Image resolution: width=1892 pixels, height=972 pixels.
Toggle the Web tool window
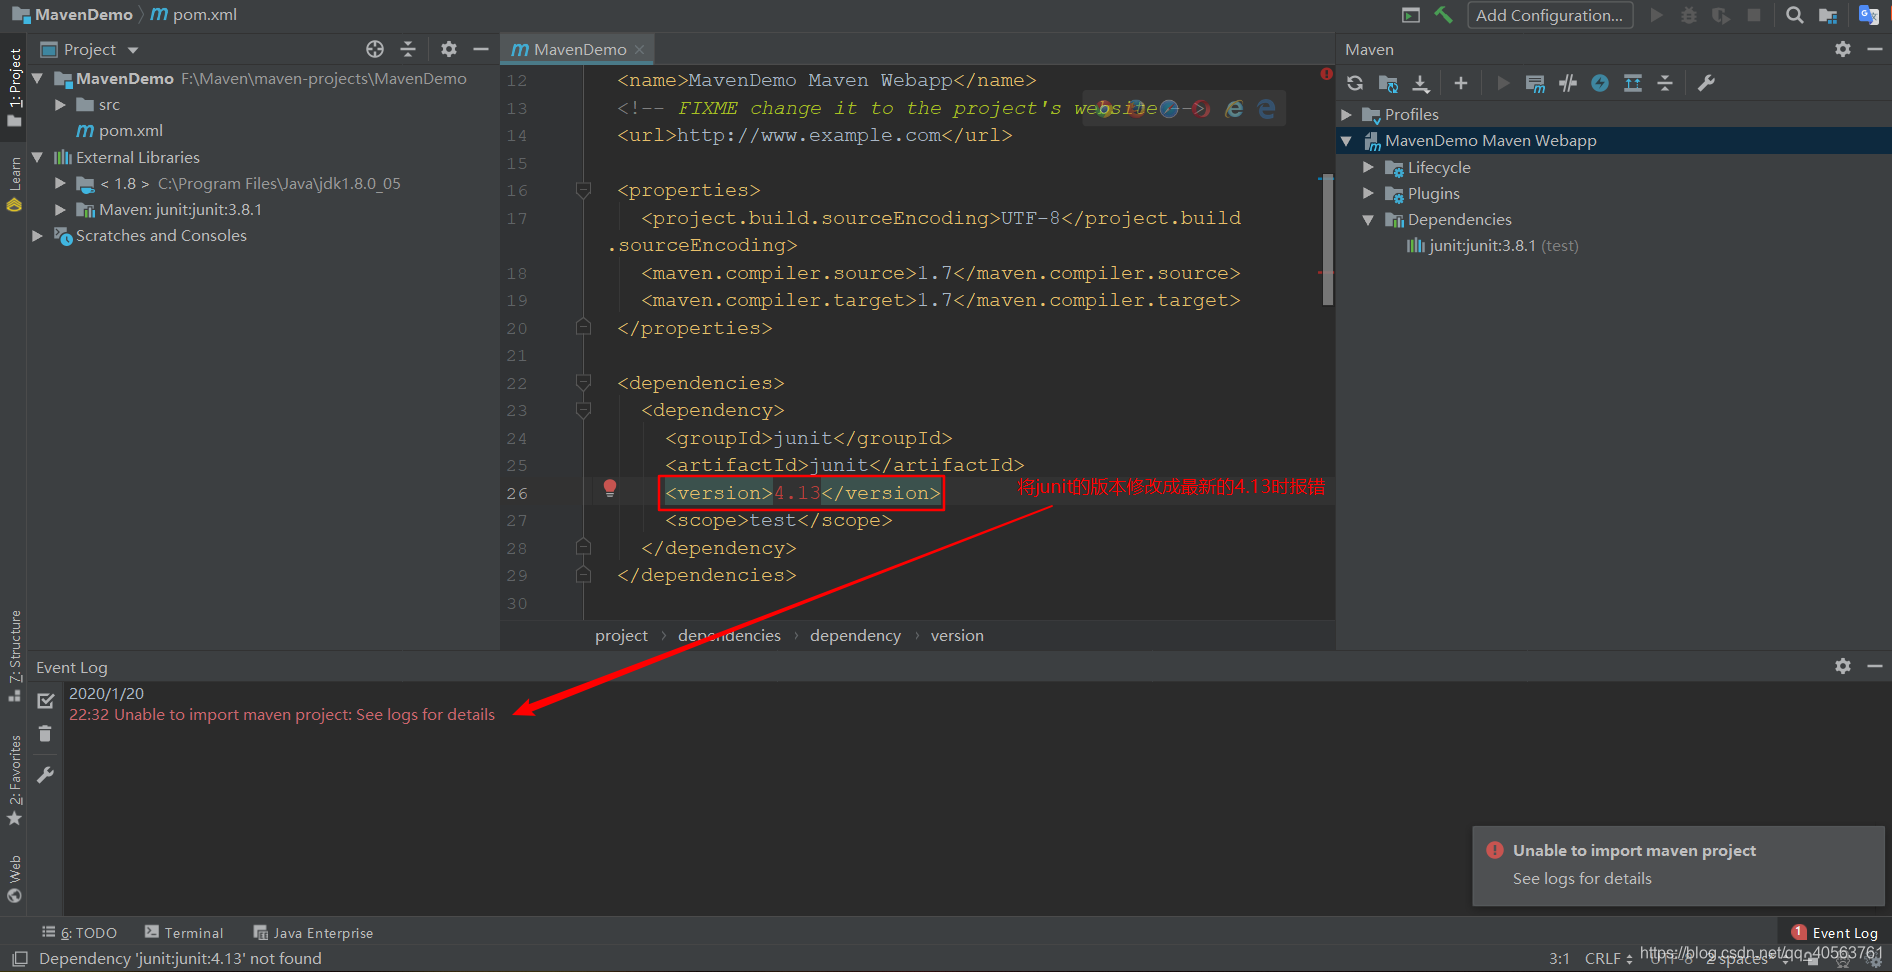(x=14, y=879)
